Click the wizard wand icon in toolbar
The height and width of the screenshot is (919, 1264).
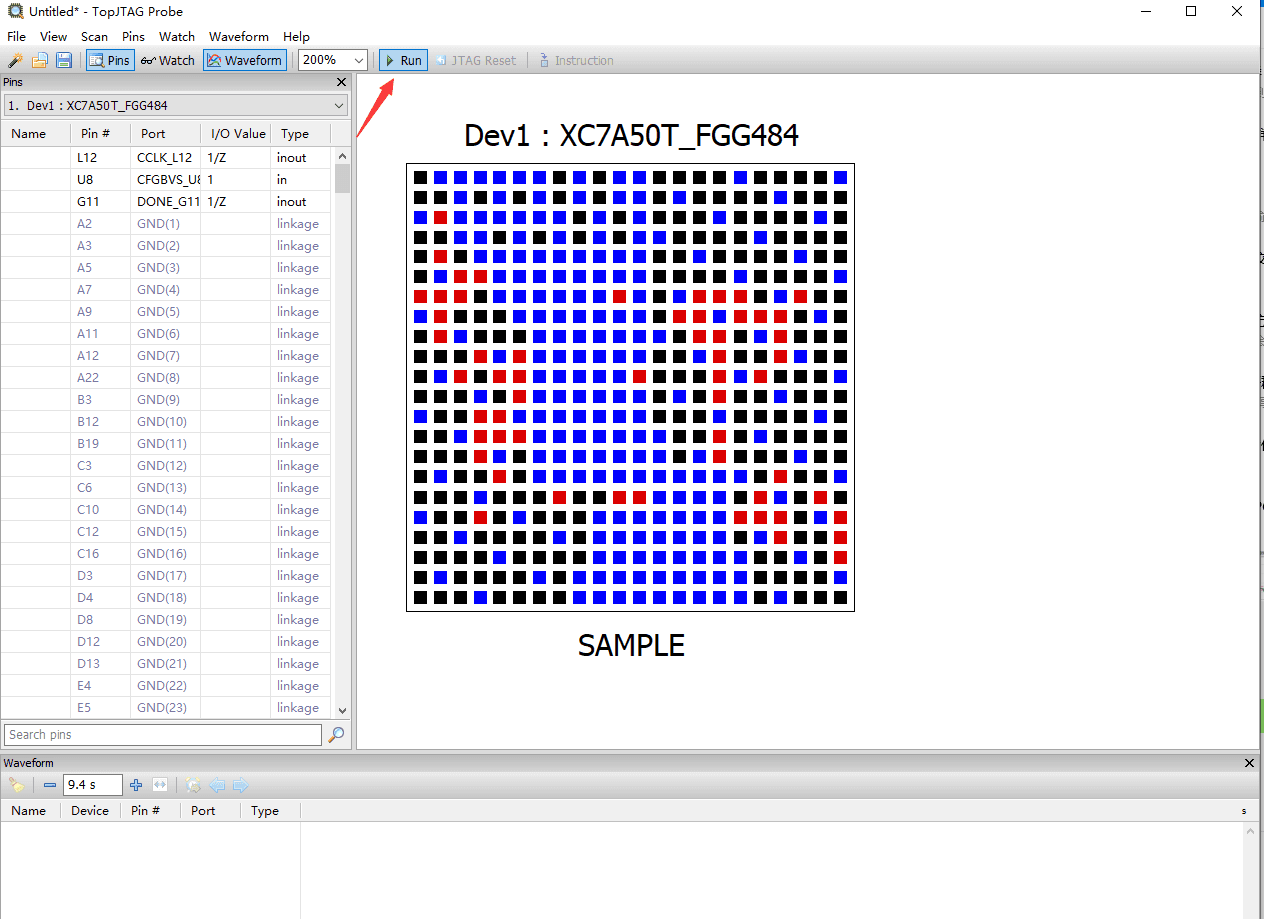[x=15, y=61]
